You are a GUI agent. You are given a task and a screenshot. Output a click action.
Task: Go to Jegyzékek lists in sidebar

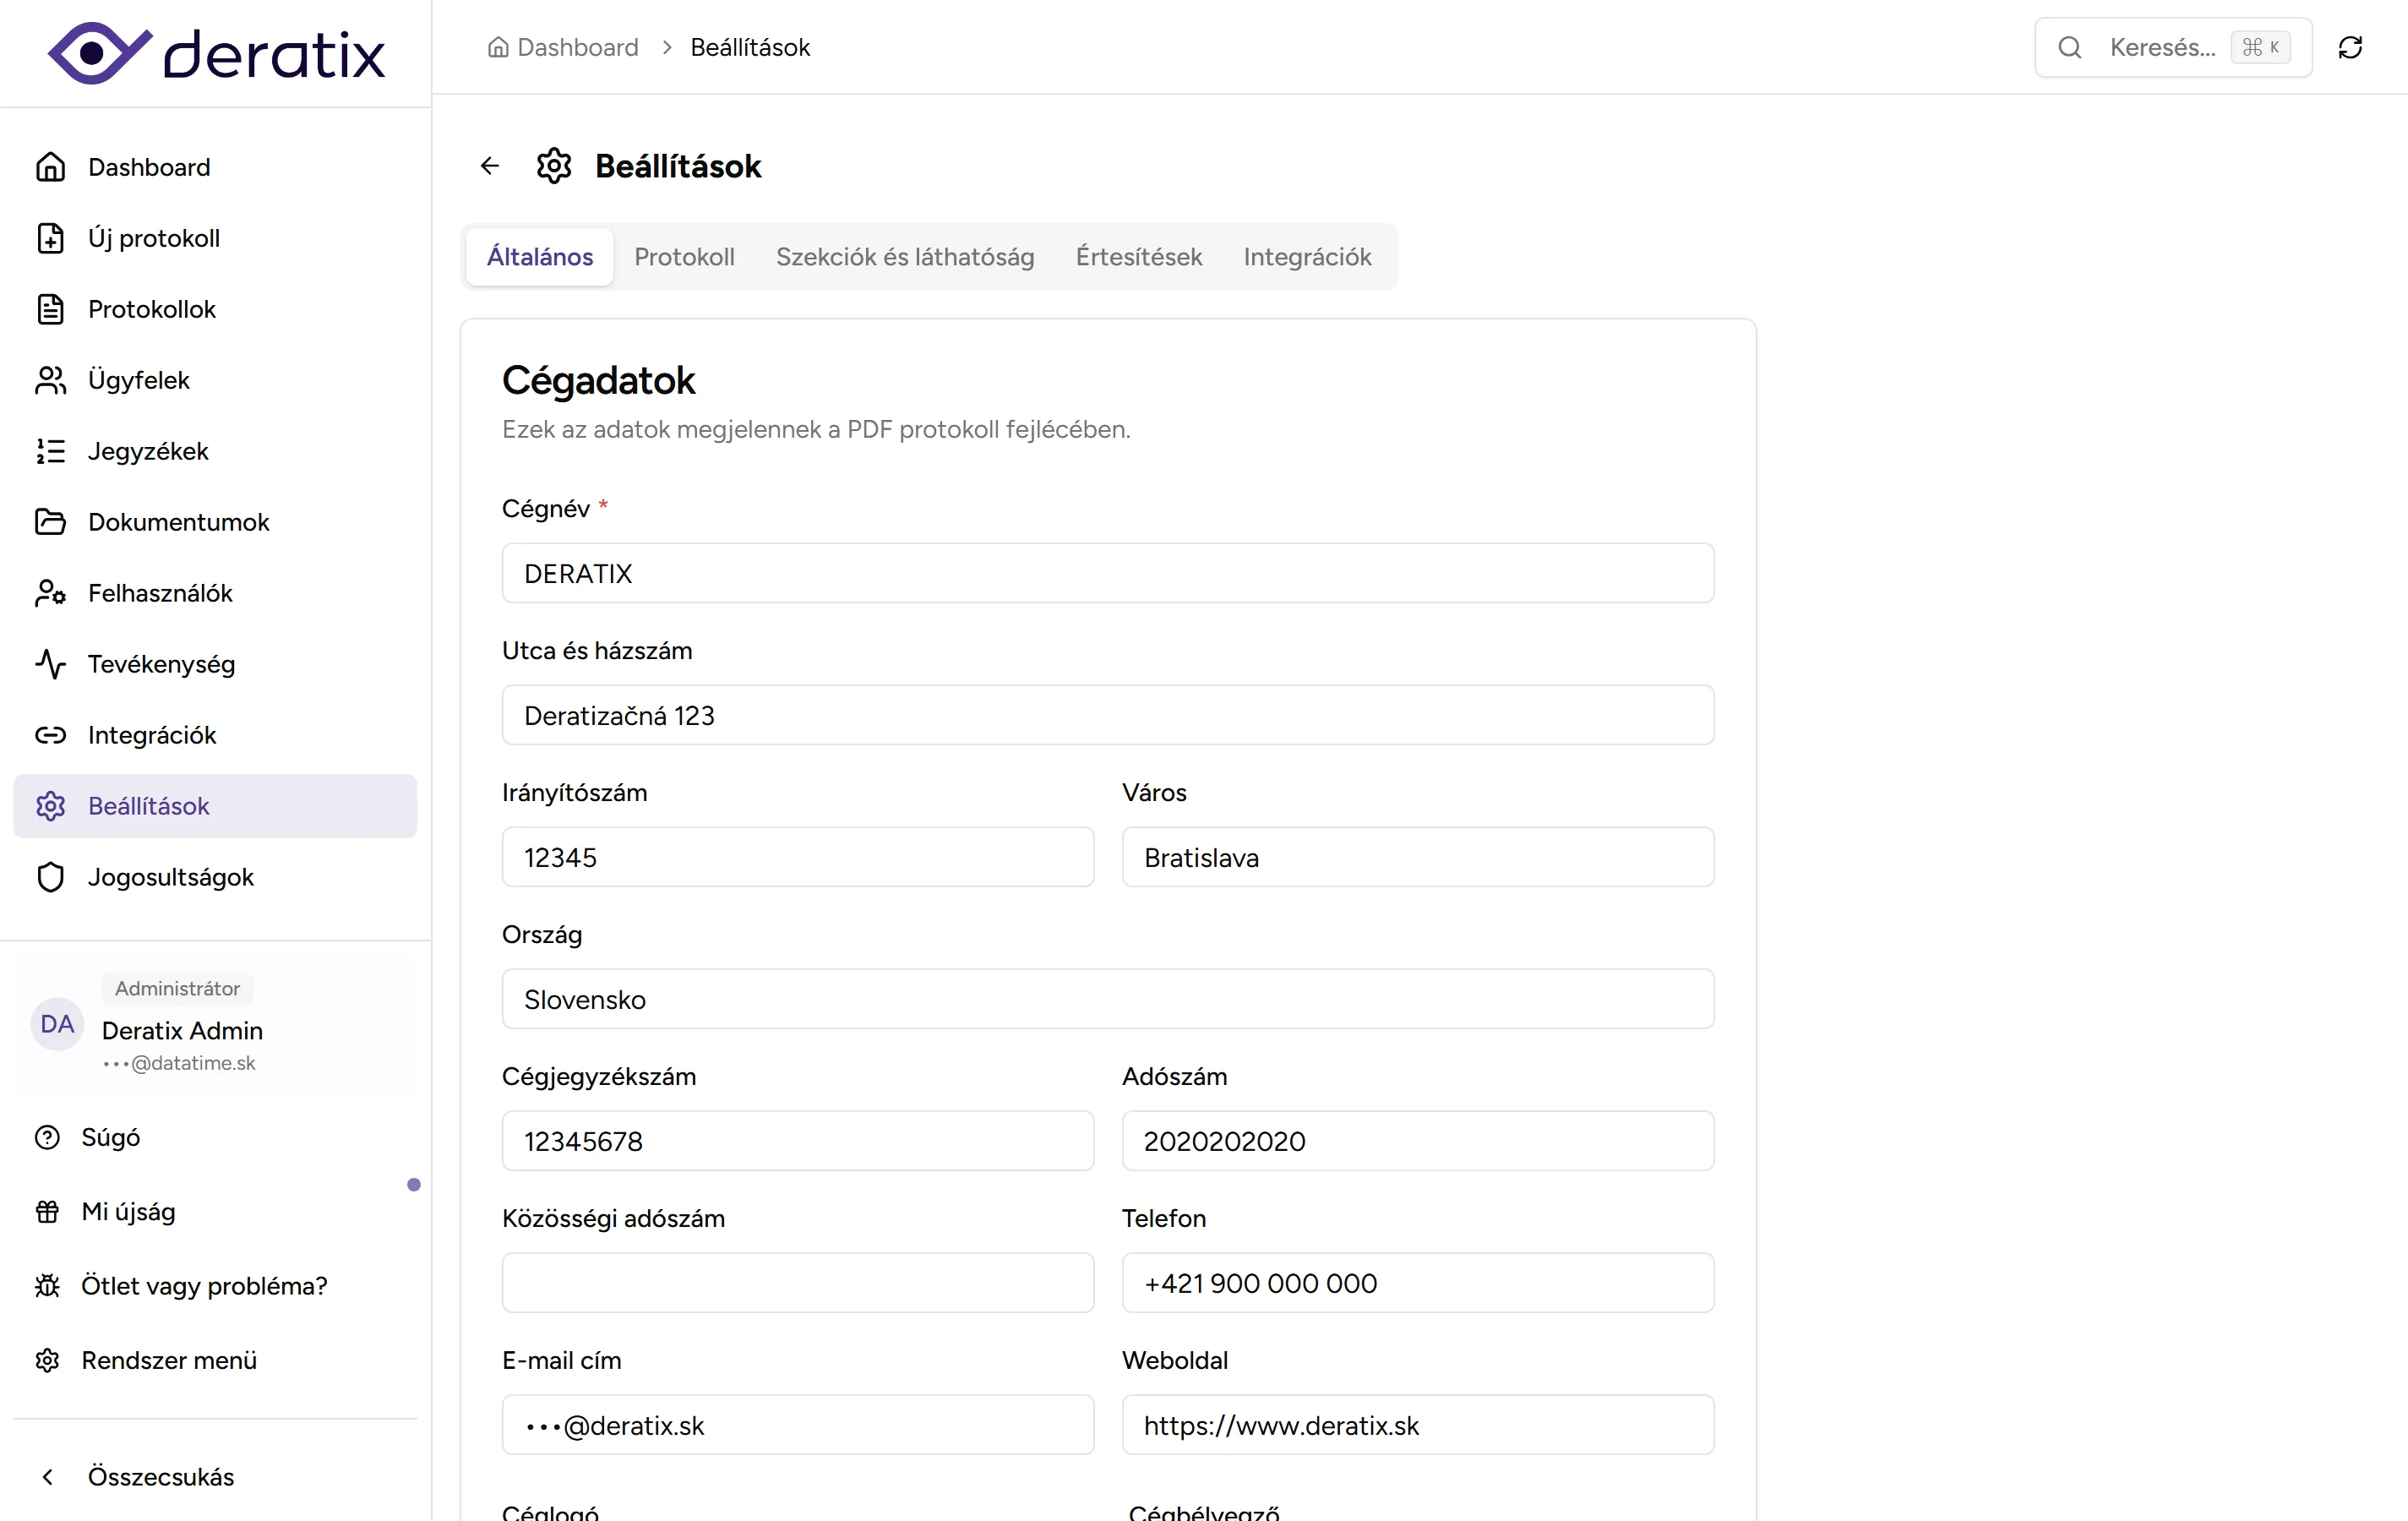[147, 451]
